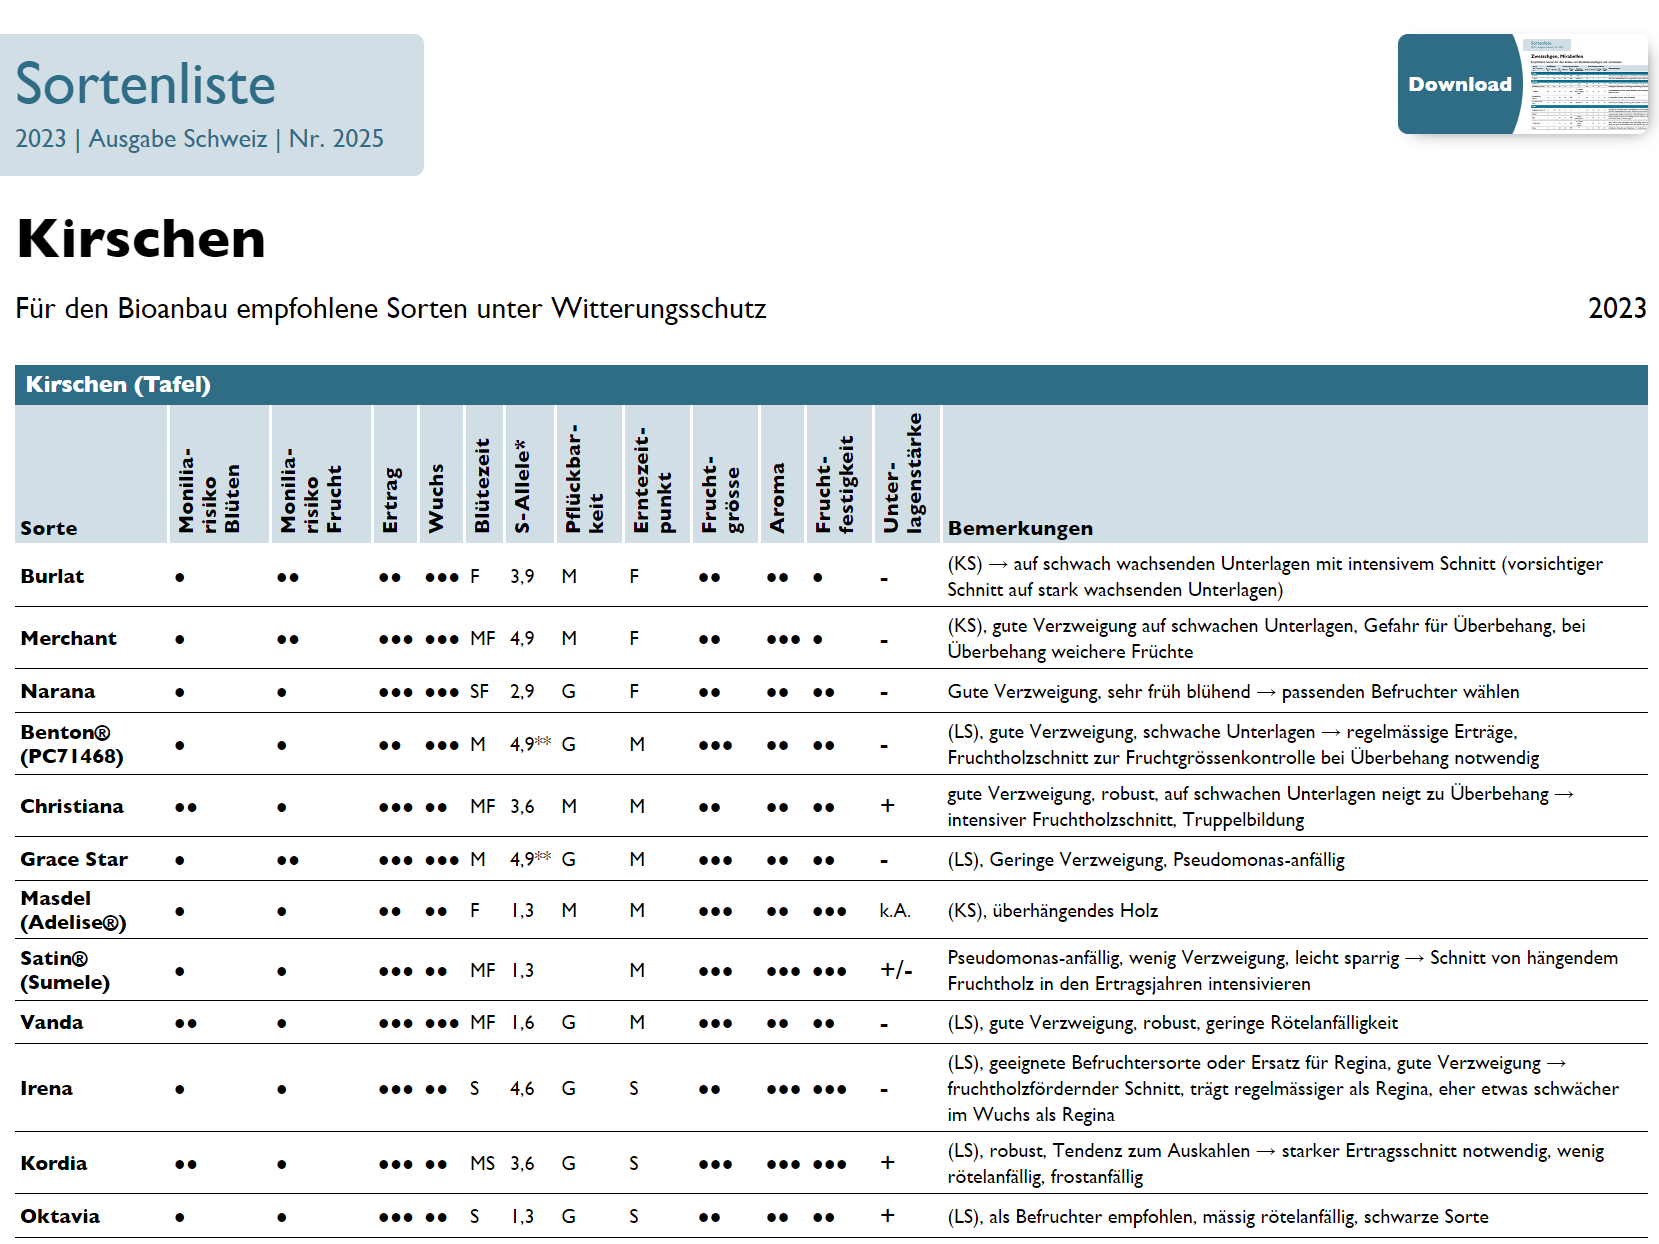This screenshot has height=1244, width=1659.
Task: Click Grace Star's remark 'Geringe Verzweigung, Pseudomonas-anfällig'
Action: click(x=1146, y=859)
